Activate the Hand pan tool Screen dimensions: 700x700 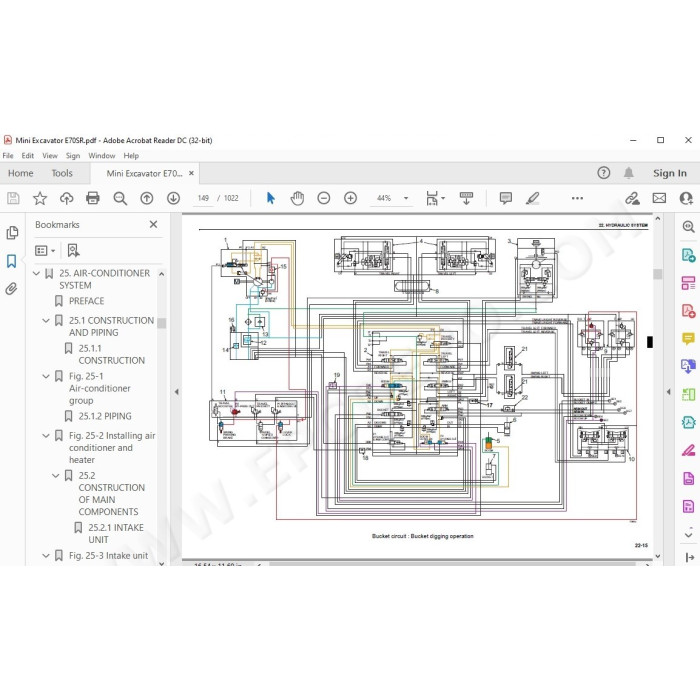click(x=297, y=198)
